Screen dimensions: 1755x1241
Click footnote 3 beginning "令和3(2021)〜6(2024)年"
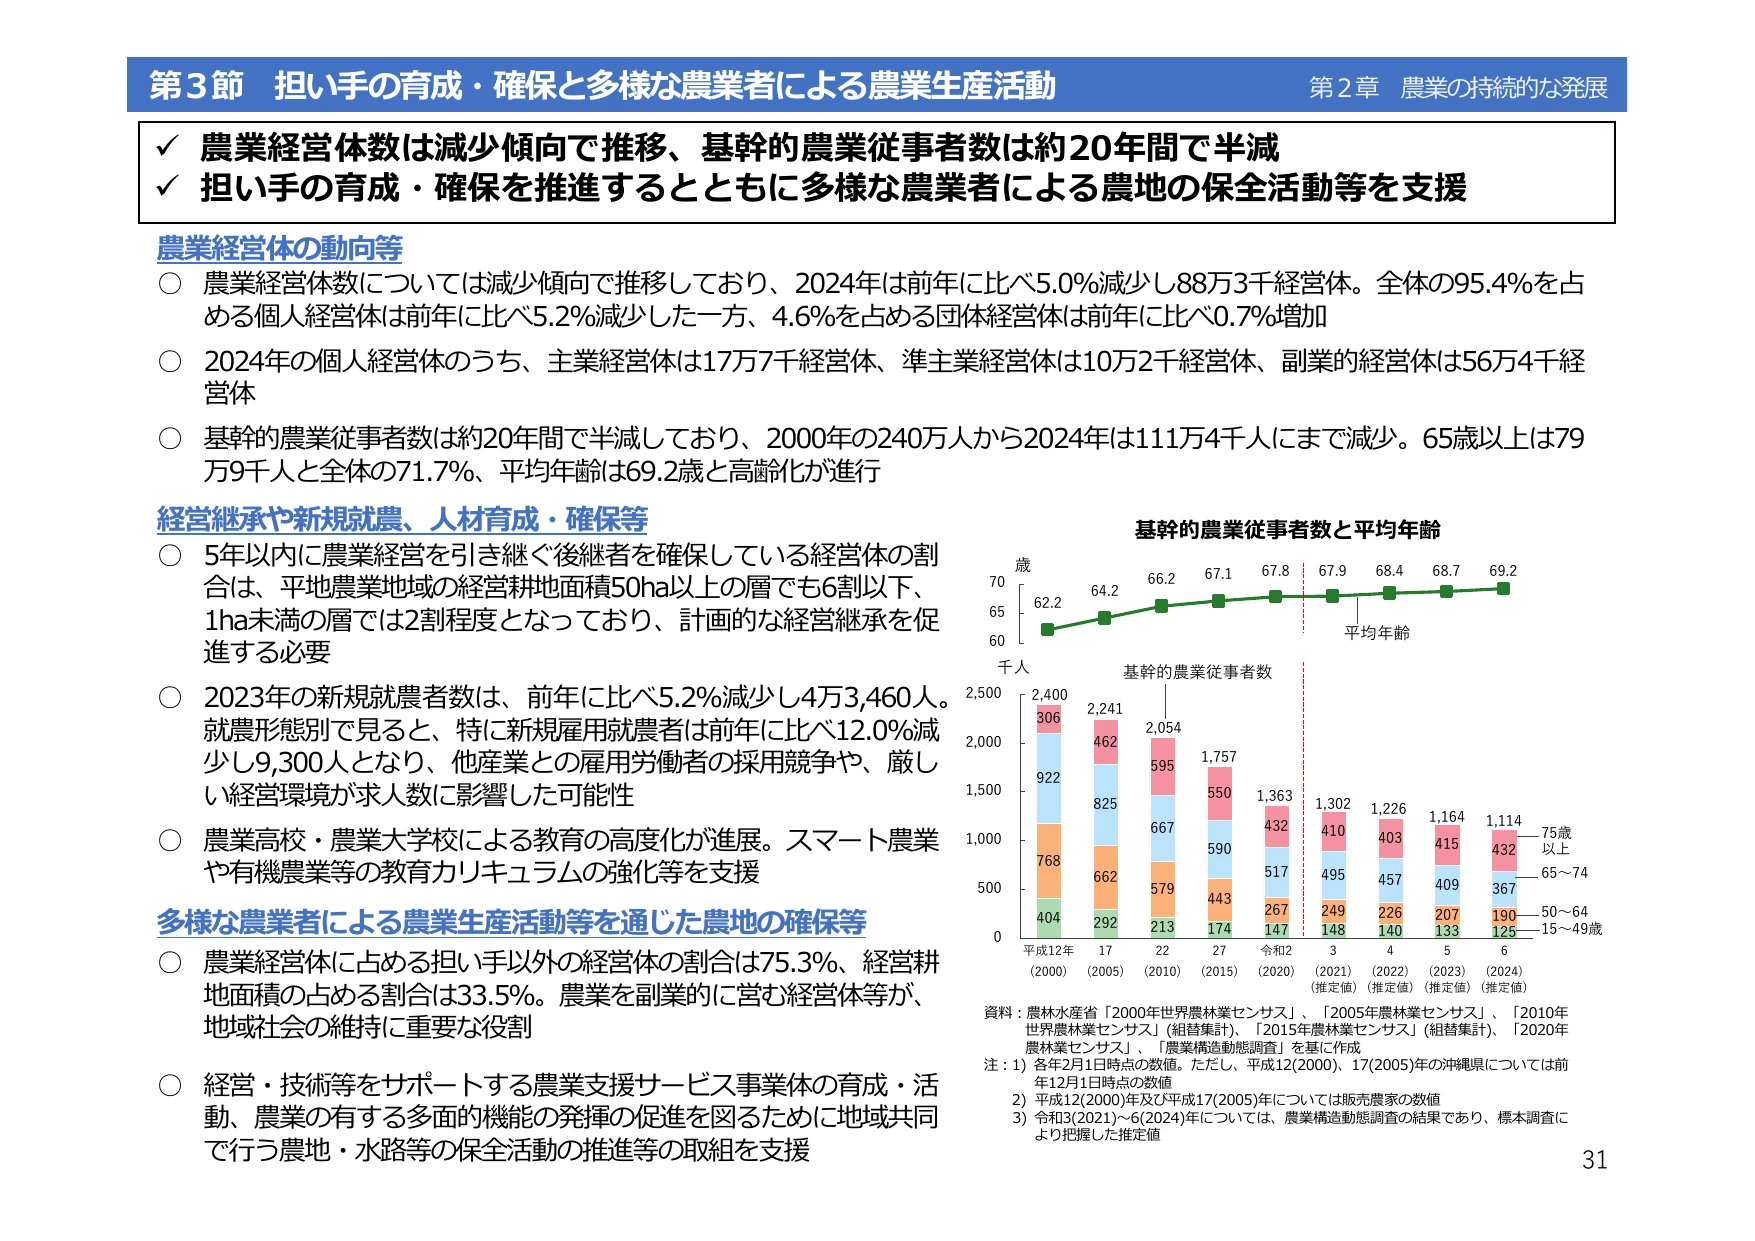tap(1290, 1126)
